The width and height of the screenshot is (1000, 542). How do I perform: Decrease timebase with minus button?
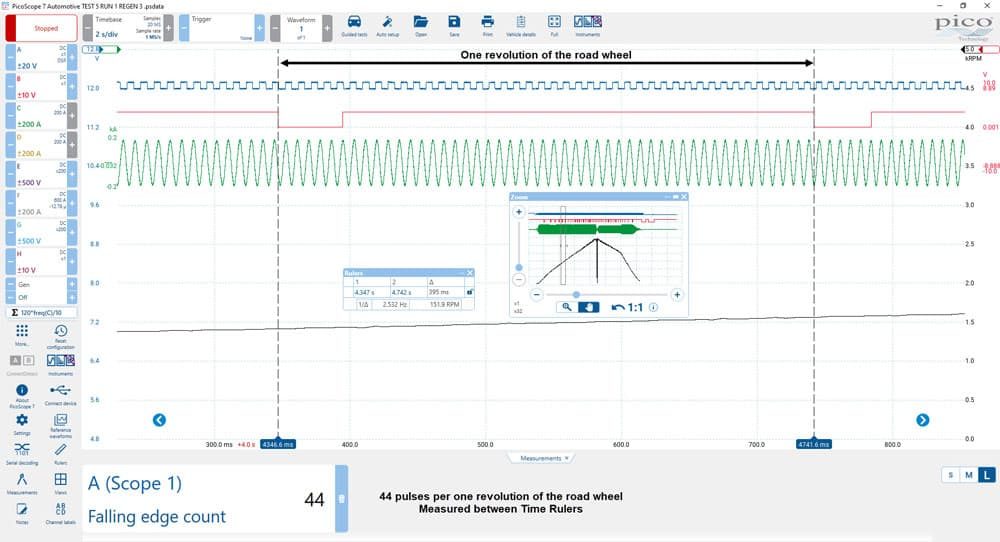tap(87, 28)
